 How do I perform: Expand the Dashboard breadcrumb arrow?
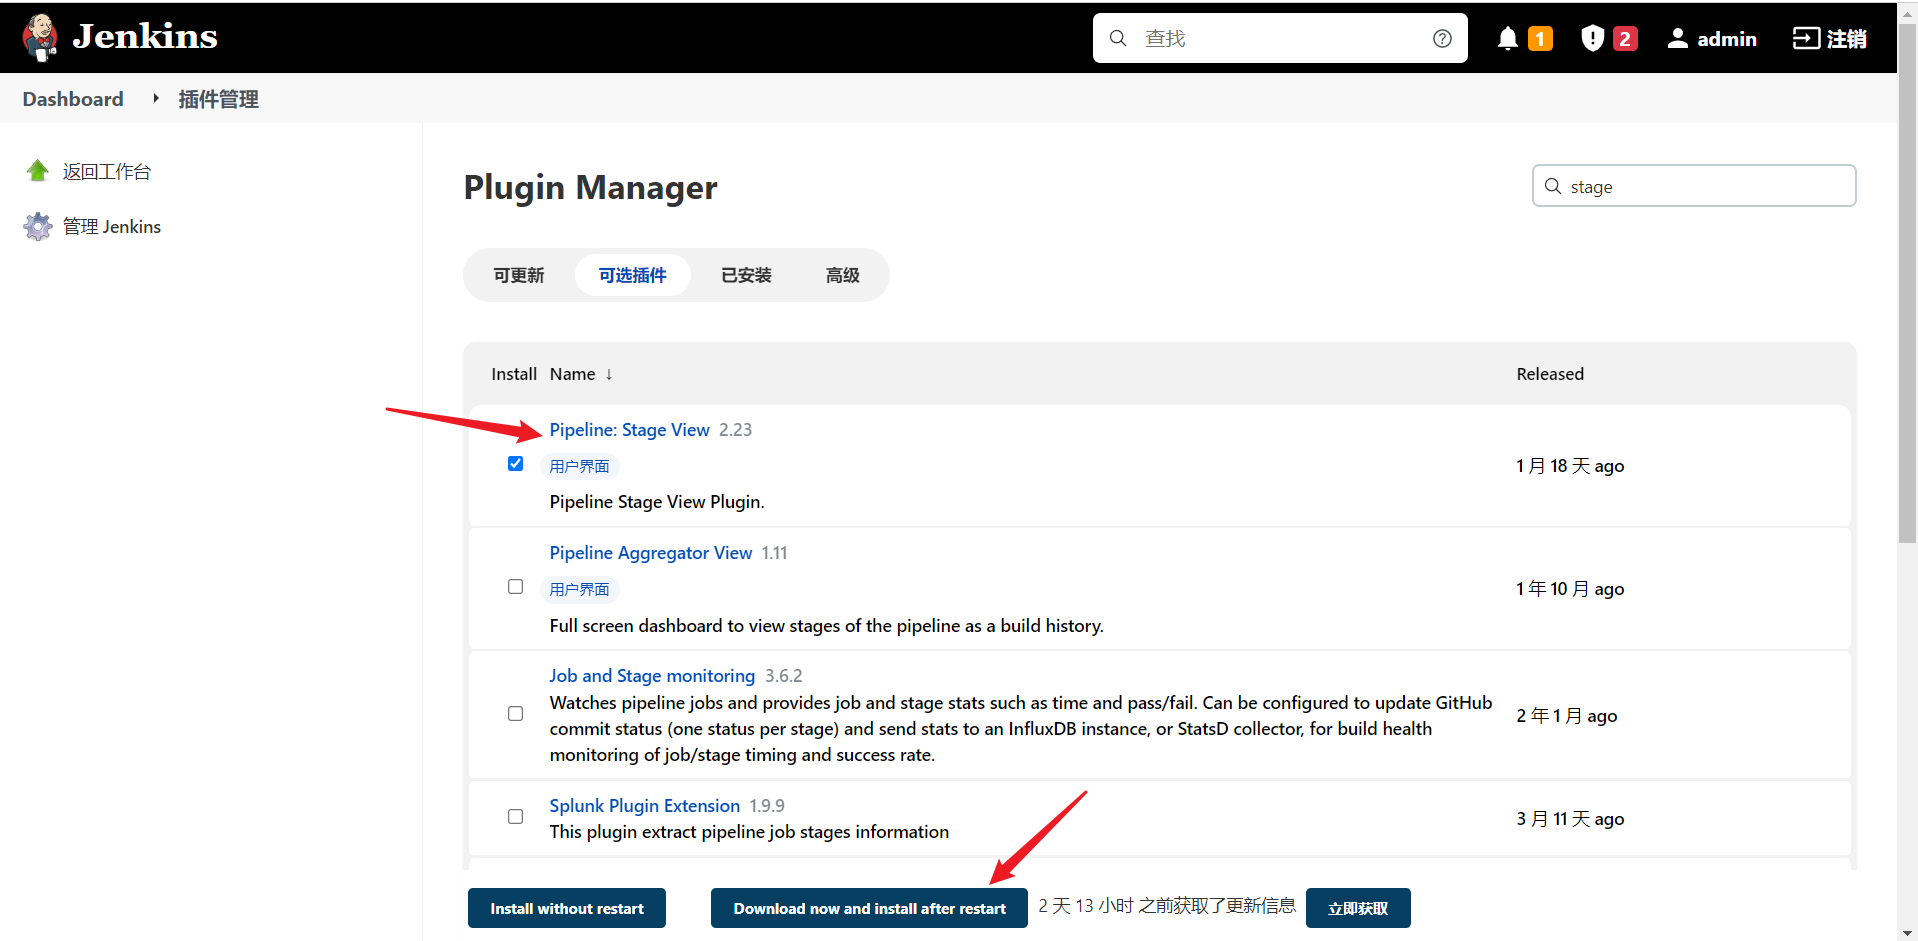point(156,98)
